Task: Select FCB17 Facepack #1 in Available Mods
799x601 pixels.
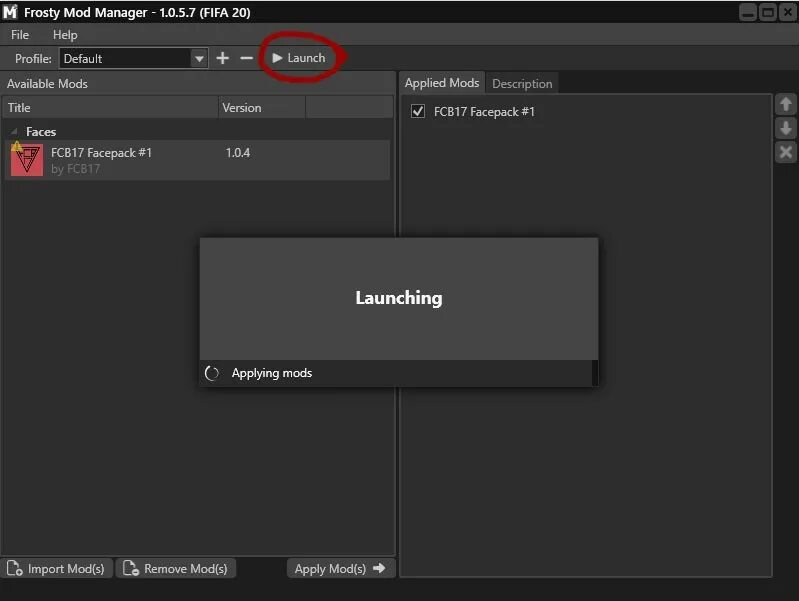Action: point(198,160)
